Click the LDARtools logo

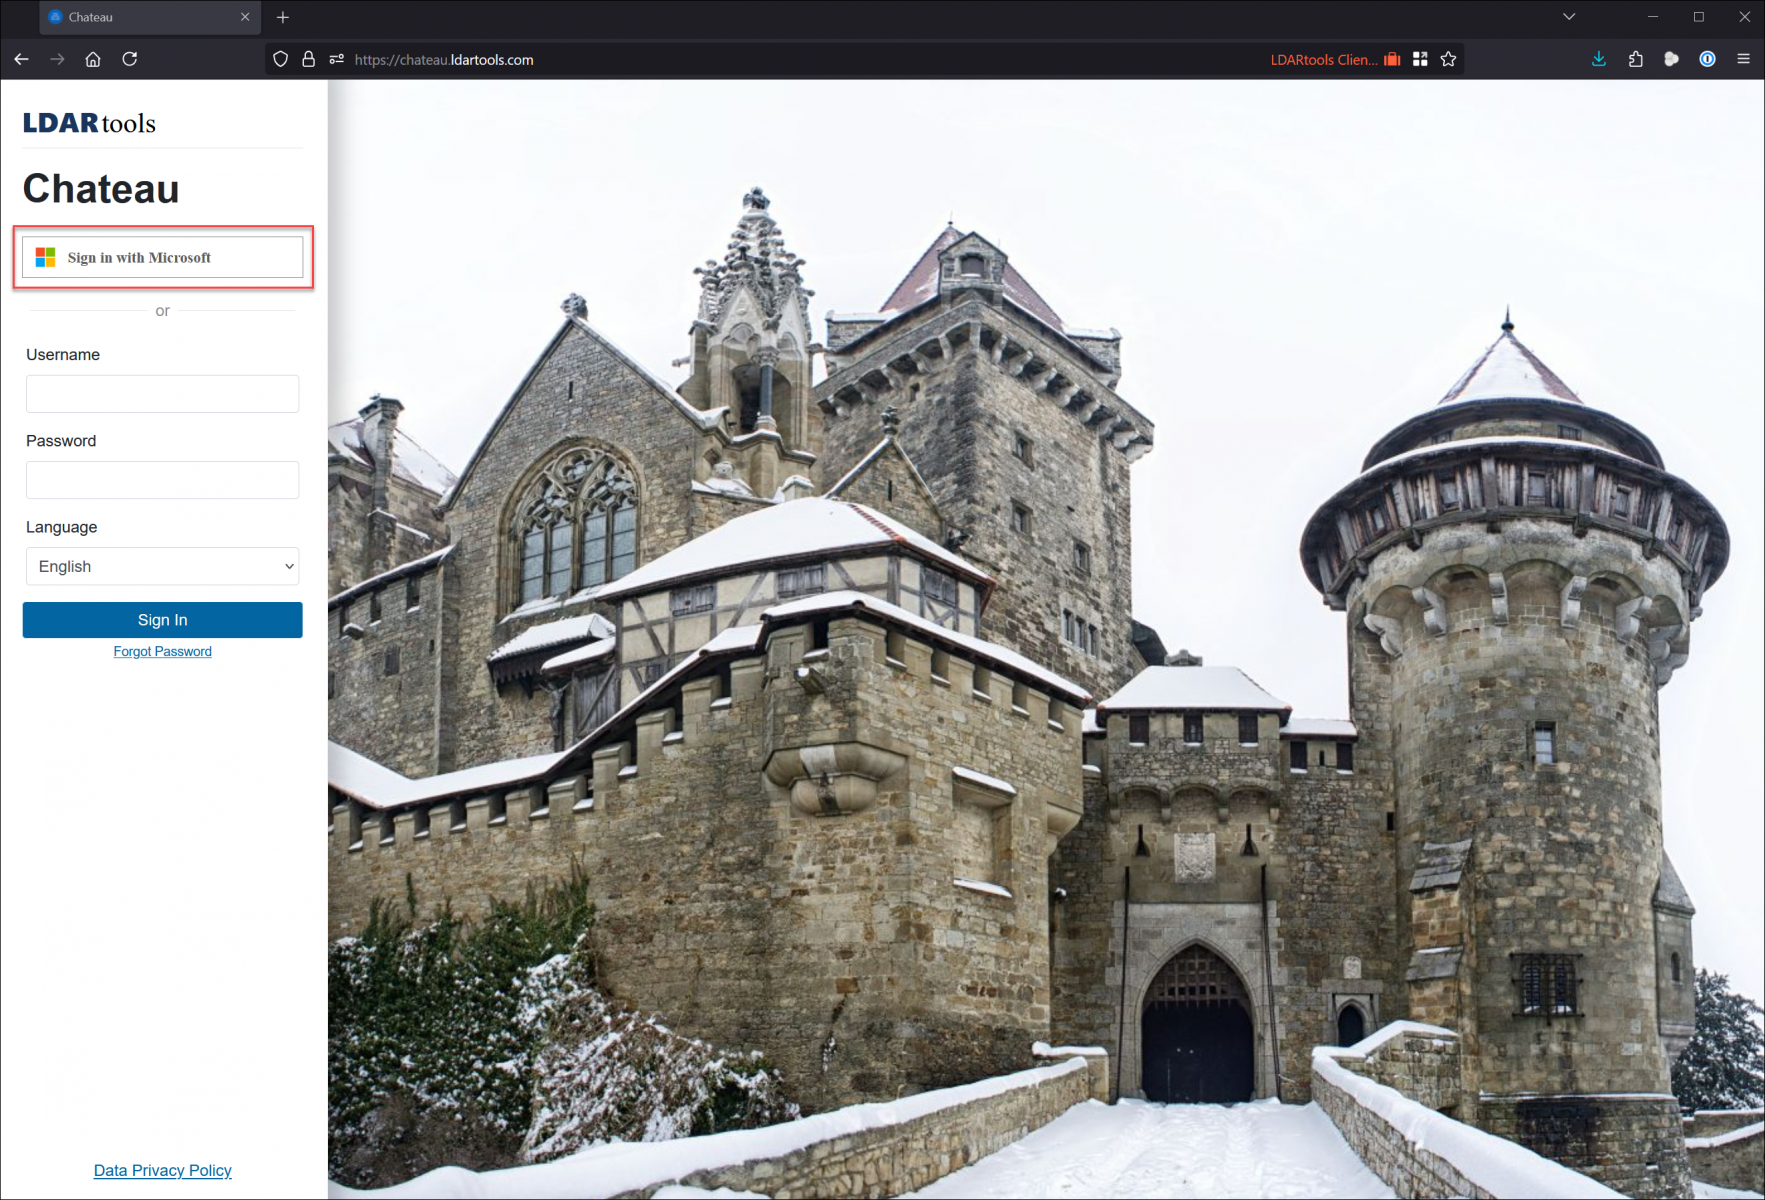90,123
